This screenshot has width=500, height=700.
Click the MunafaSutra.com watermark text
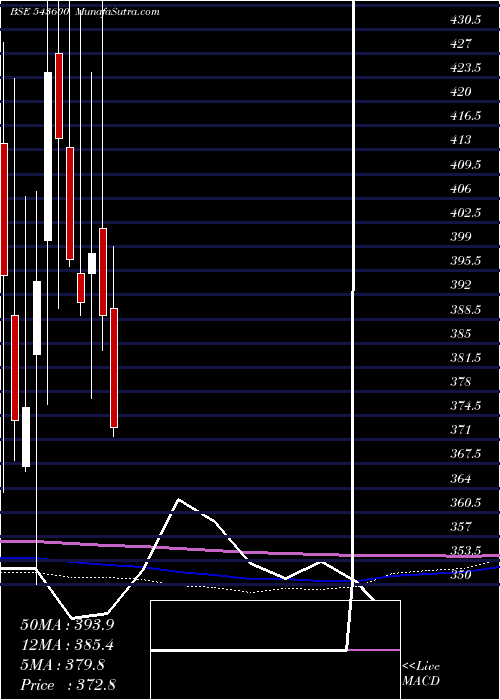[117, 12]
